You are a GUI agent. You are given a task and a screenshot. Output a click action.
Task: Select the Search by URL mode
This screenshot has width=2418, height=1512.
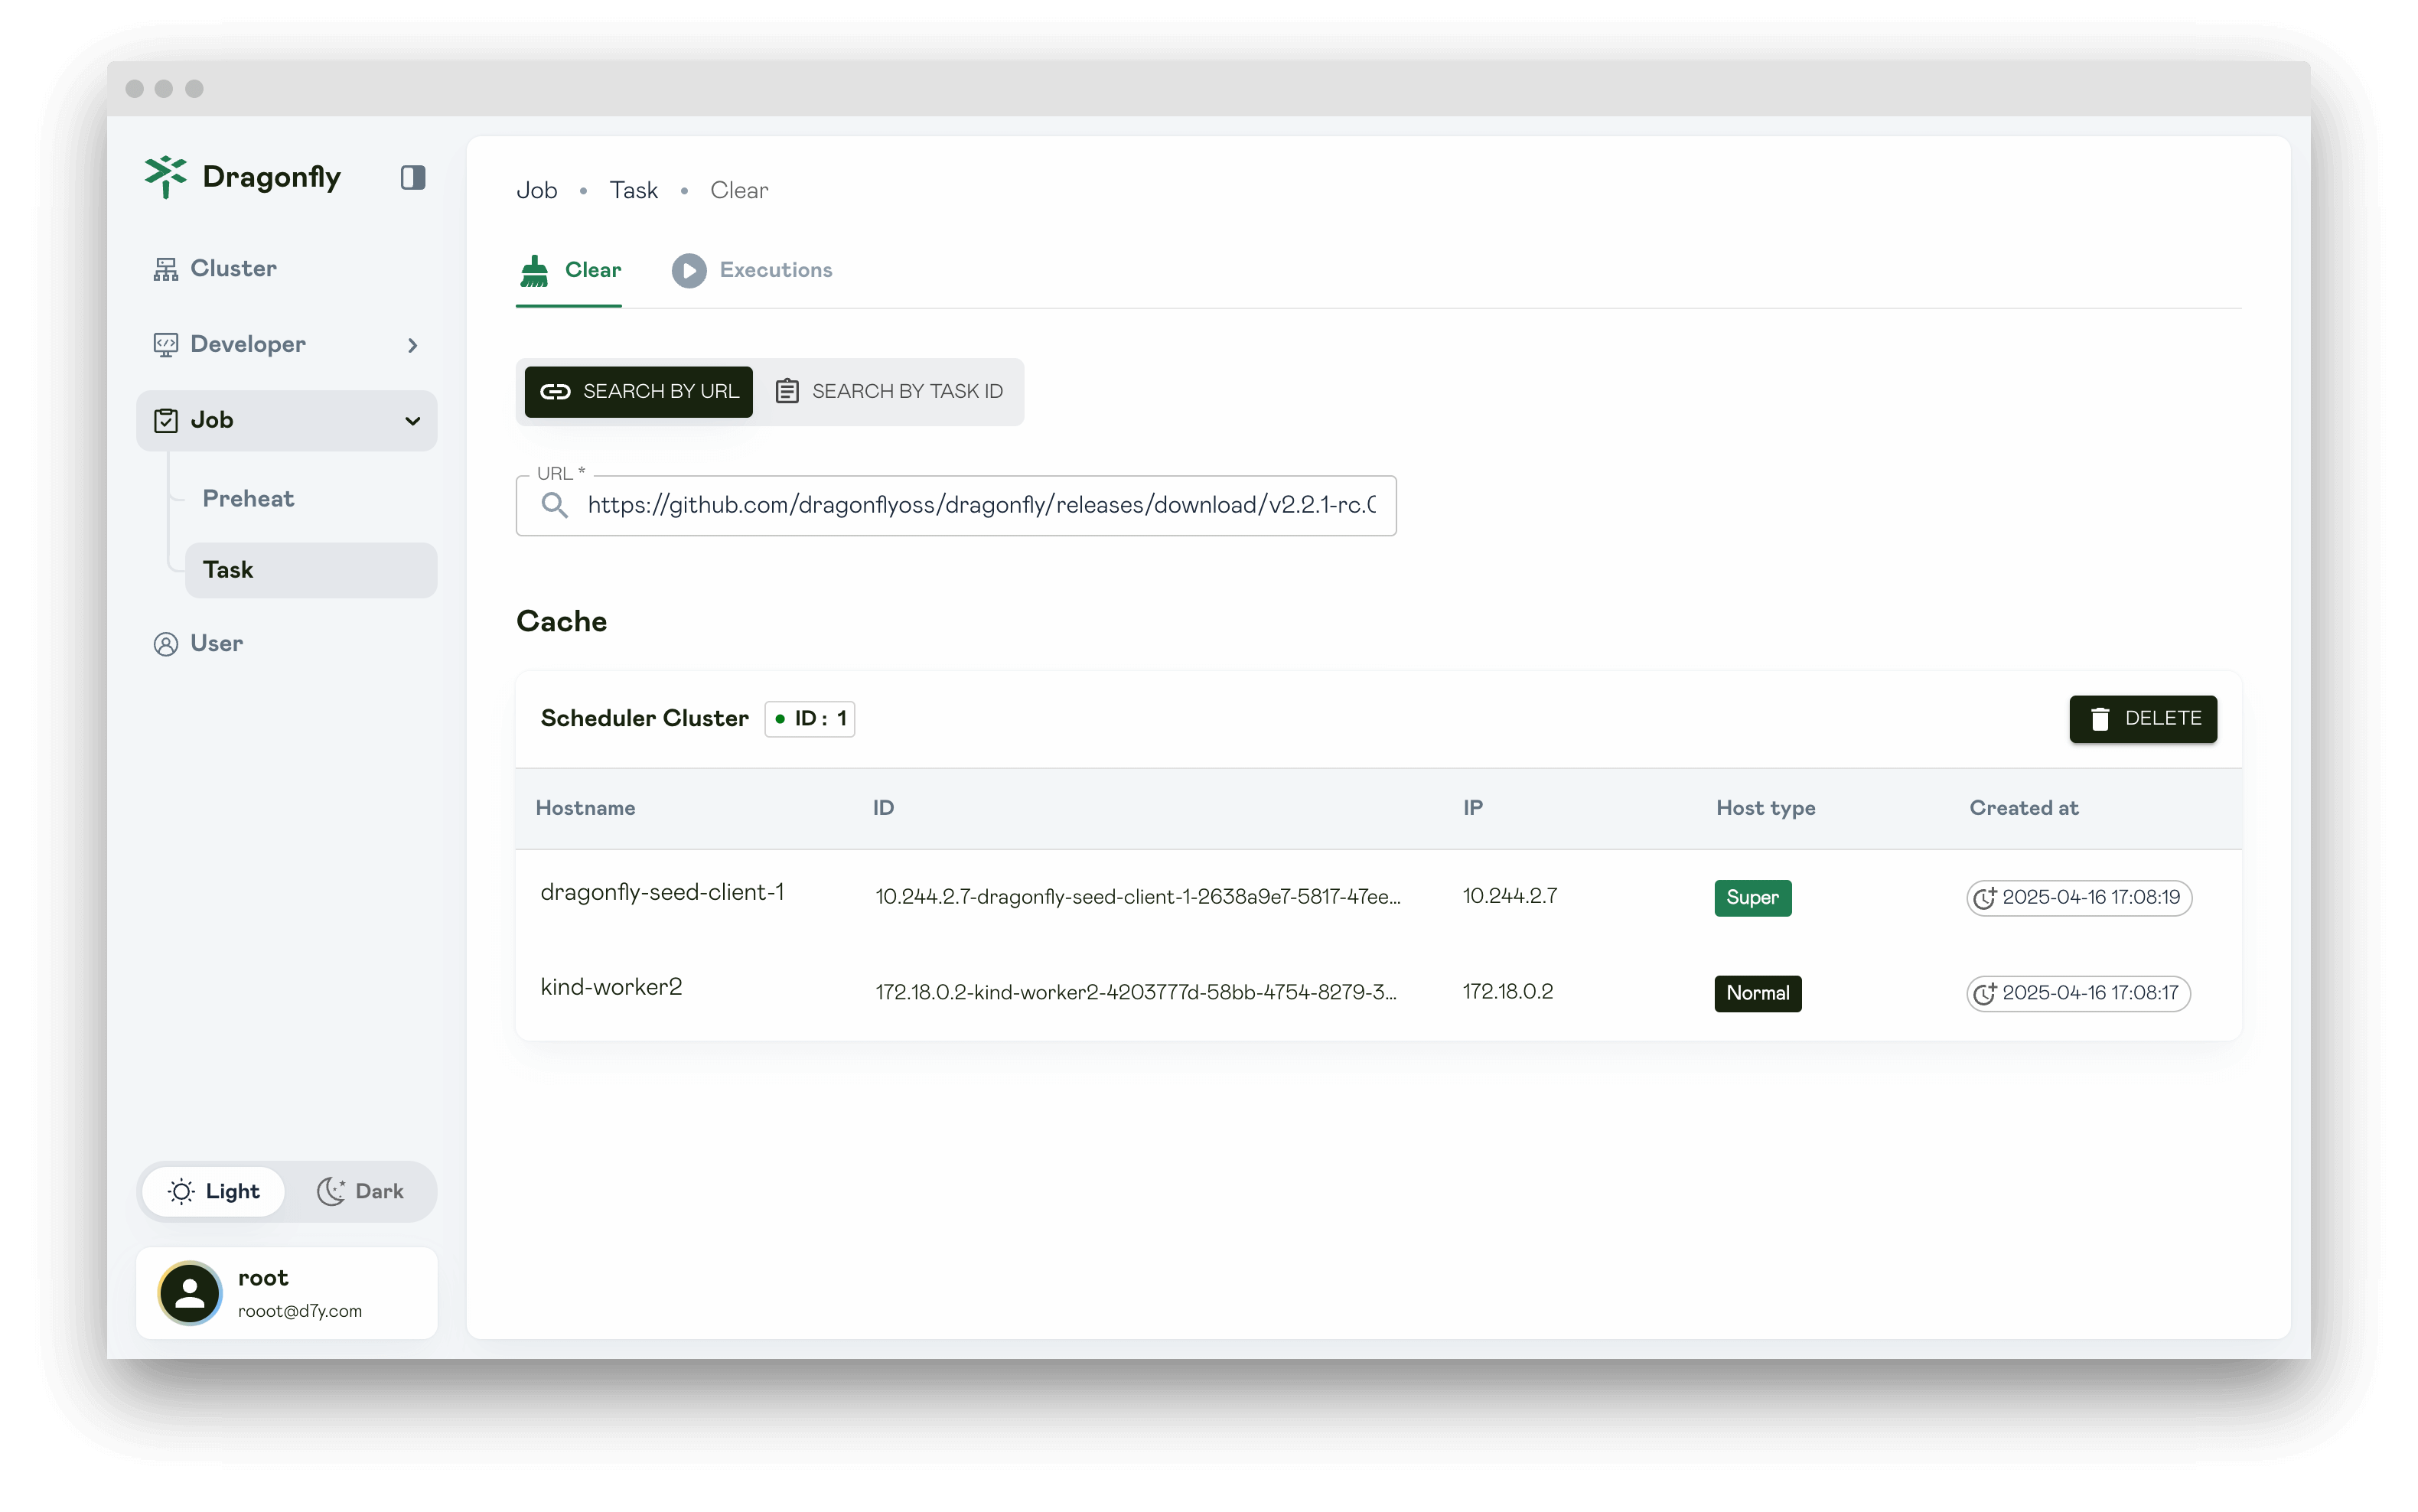(639, 392)
